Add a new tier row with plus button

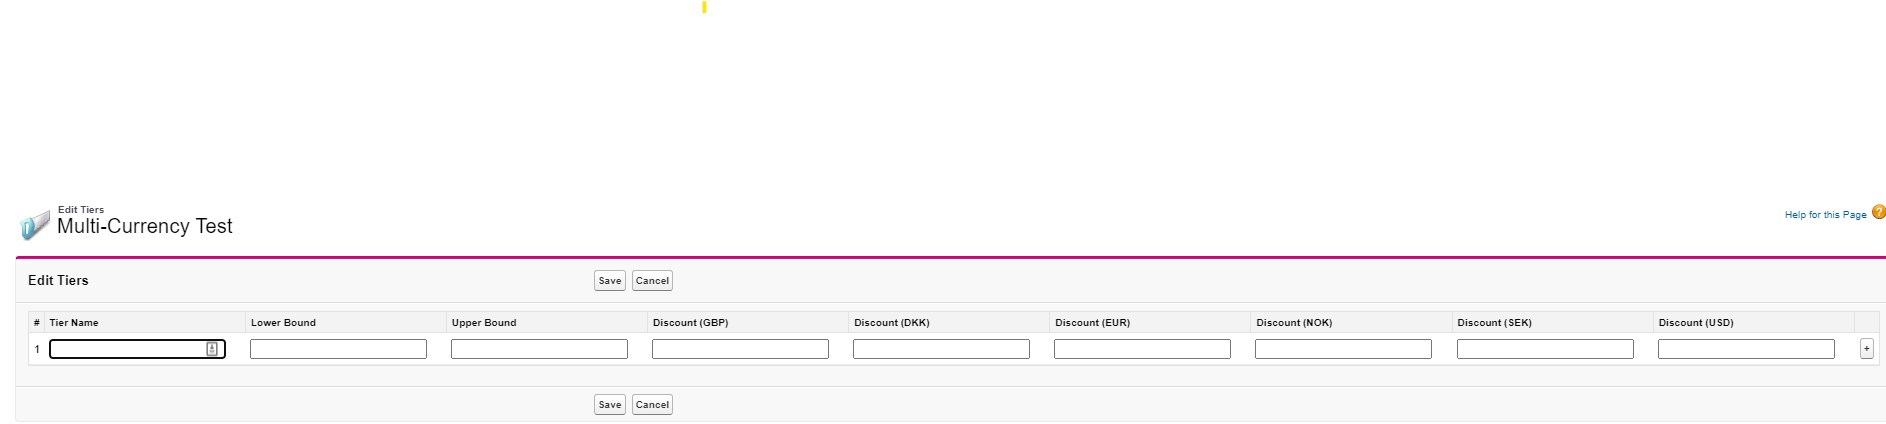1866,348
